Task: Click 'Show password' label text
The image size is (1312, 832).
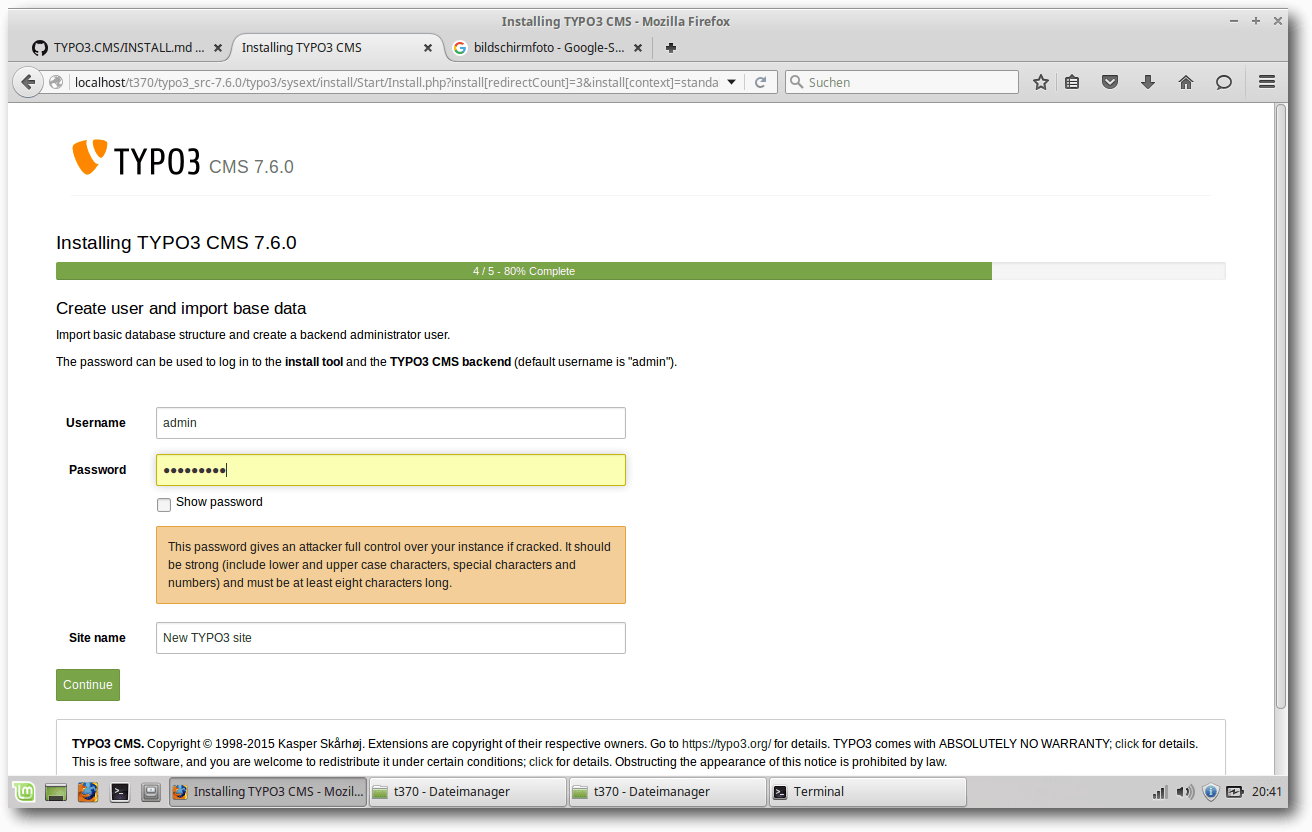Action: [219, 502]
